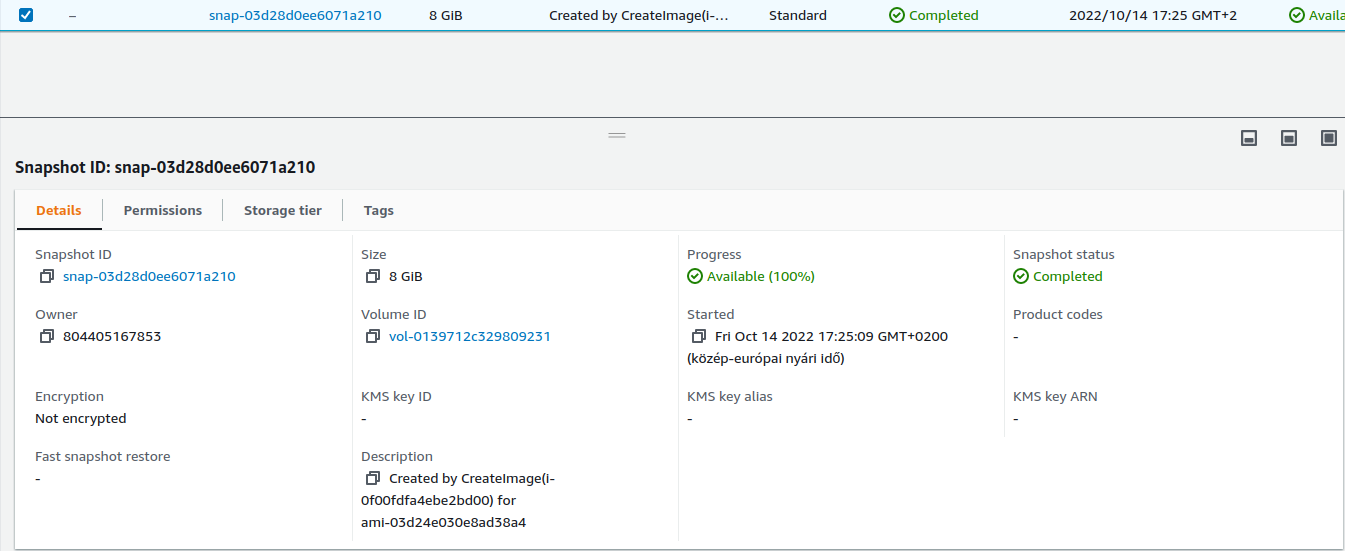
Task: Open the snapshot ID link in Details
Action: pyautogui.click(x=149, y=277)
